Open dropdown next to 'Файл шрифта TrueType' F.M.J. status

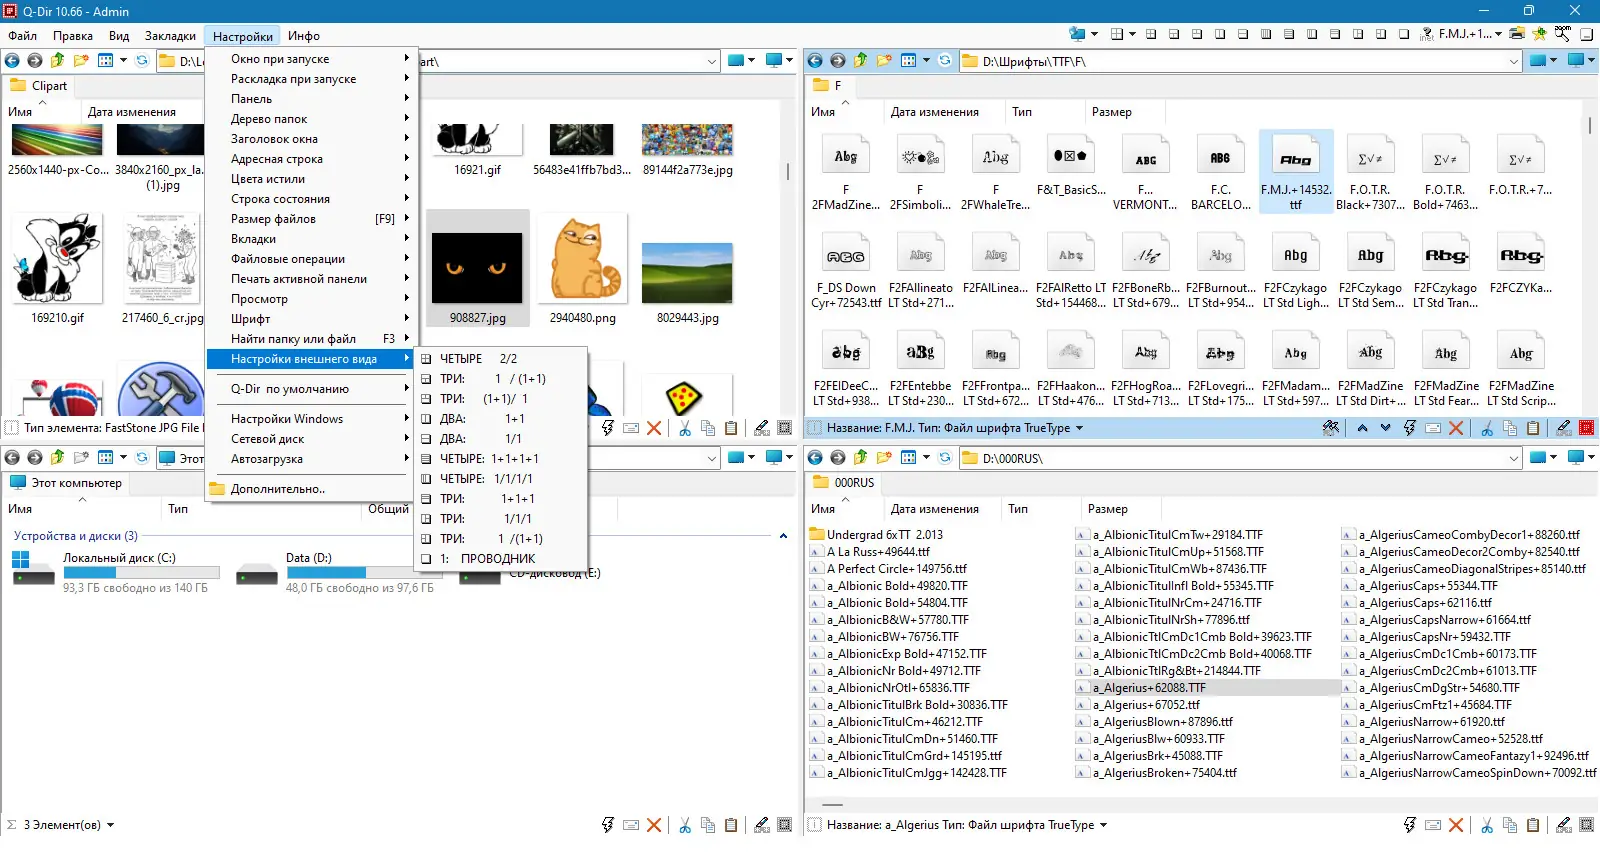coord(1079,428)
